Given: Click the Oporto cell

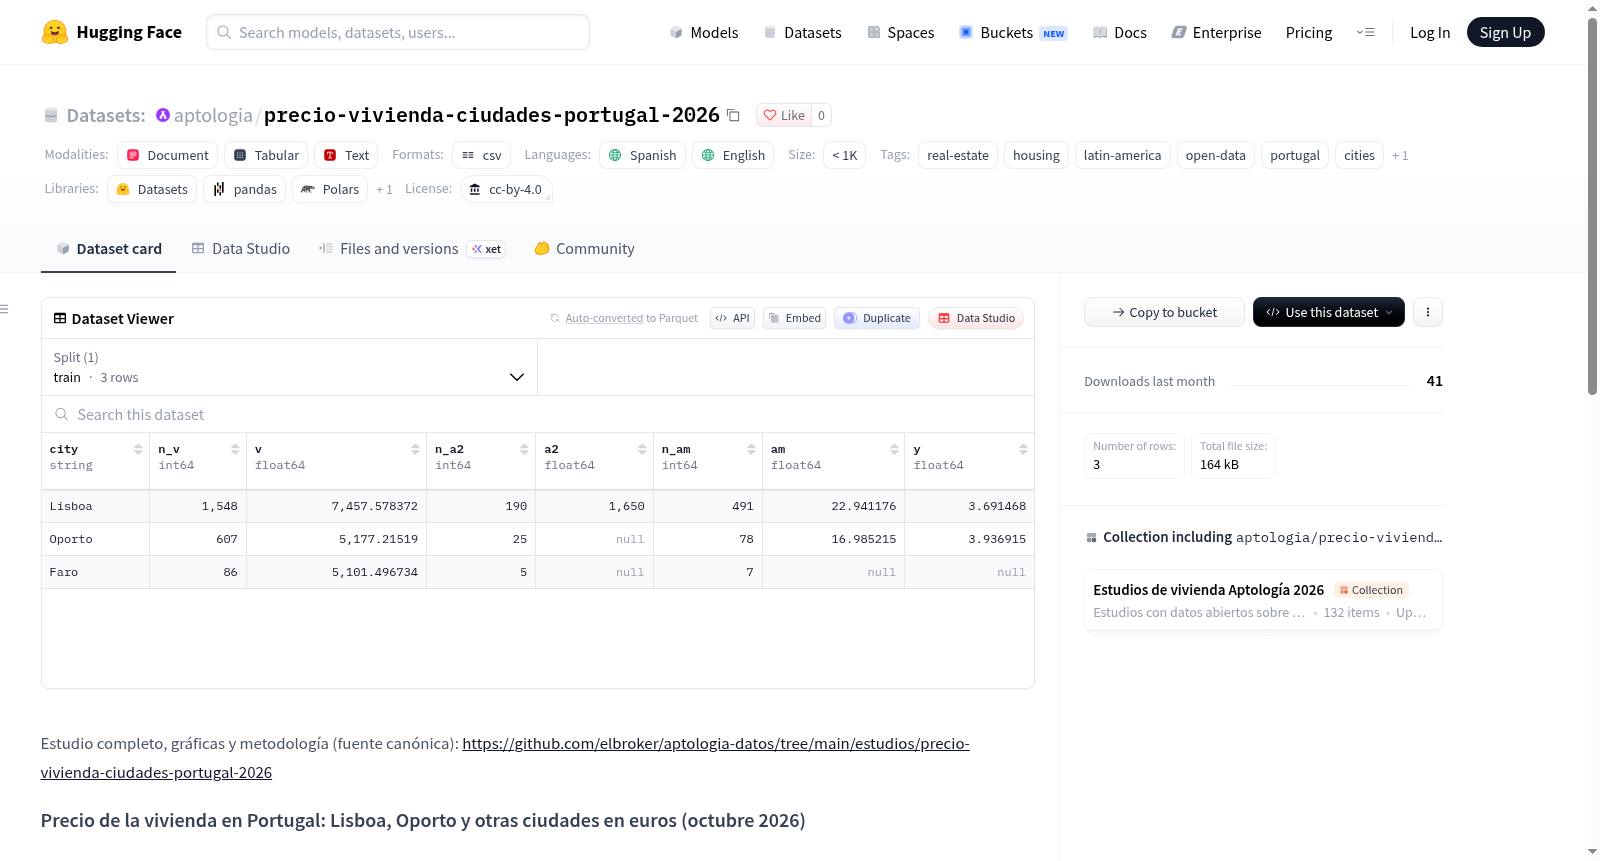Looking at the screenshot, I should [95, 539].
